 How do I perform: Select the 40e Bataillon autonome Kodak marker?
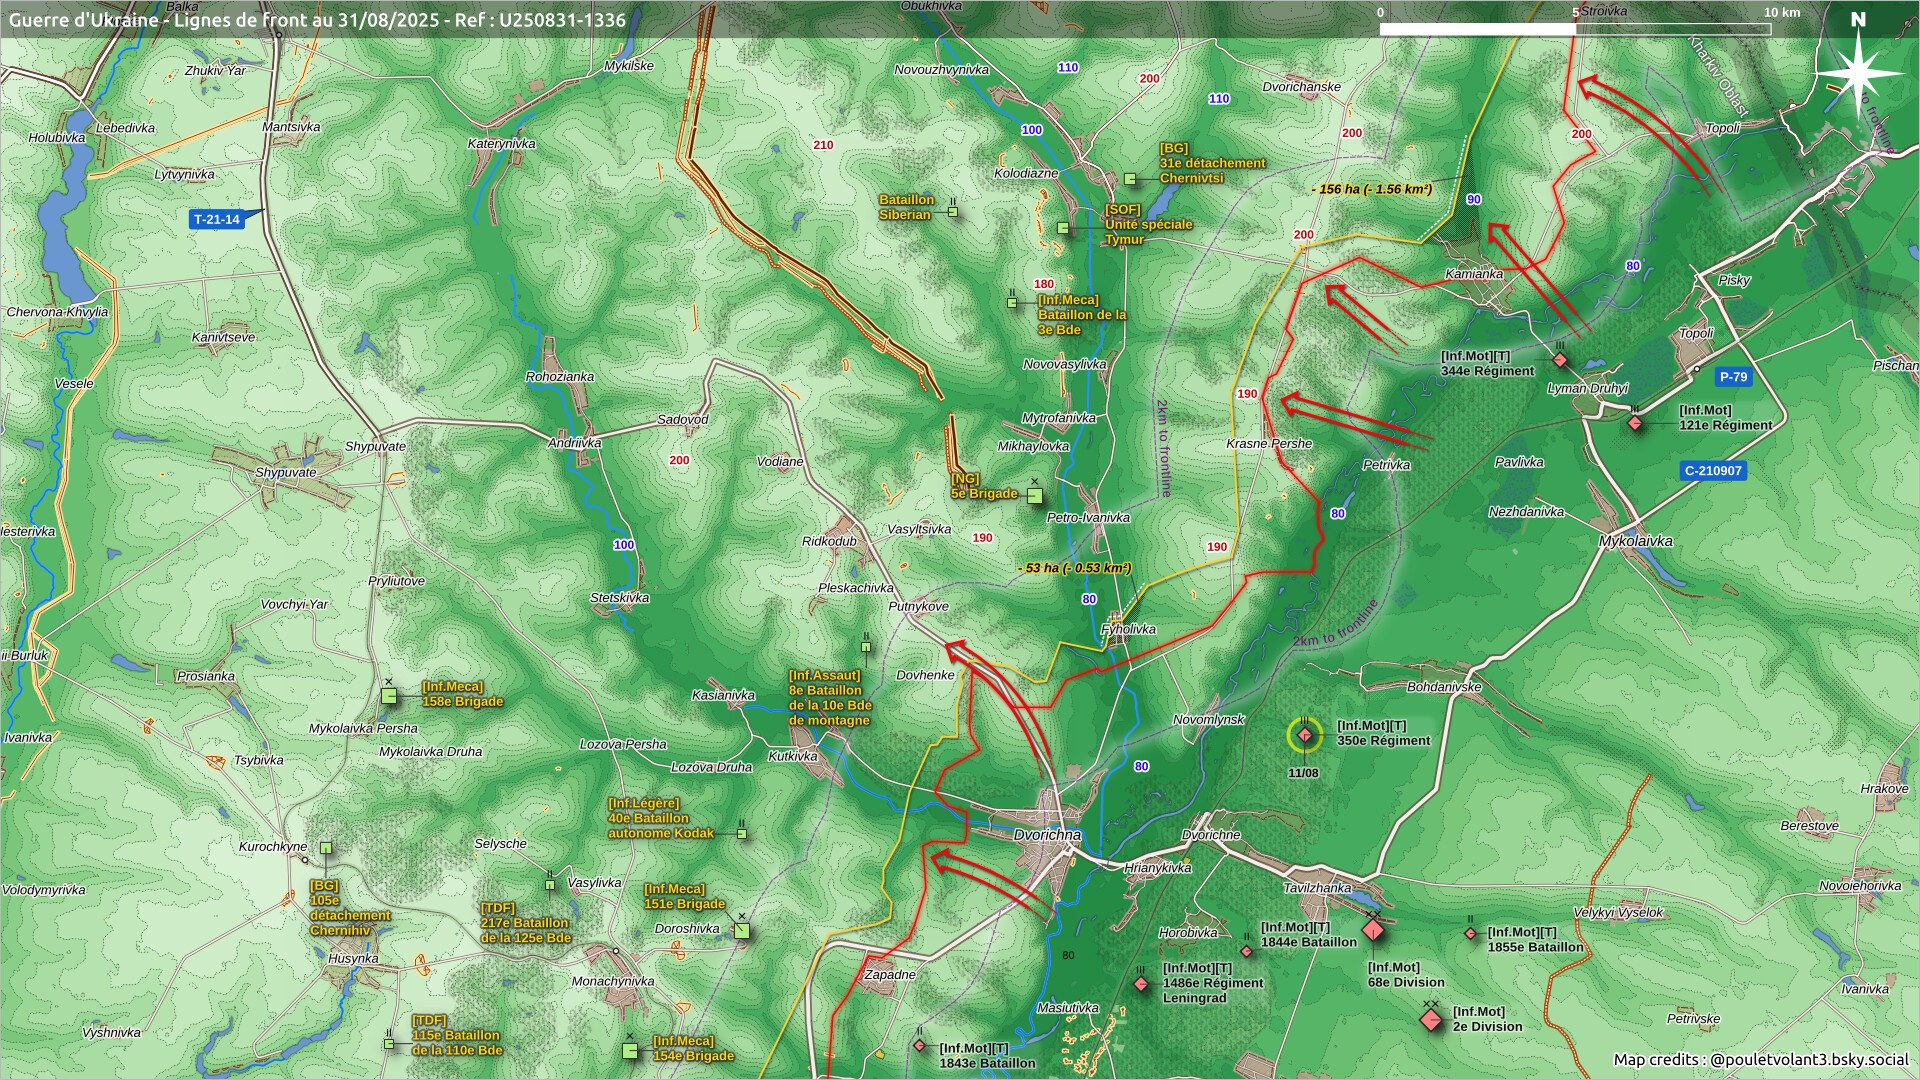click(742, 833)
